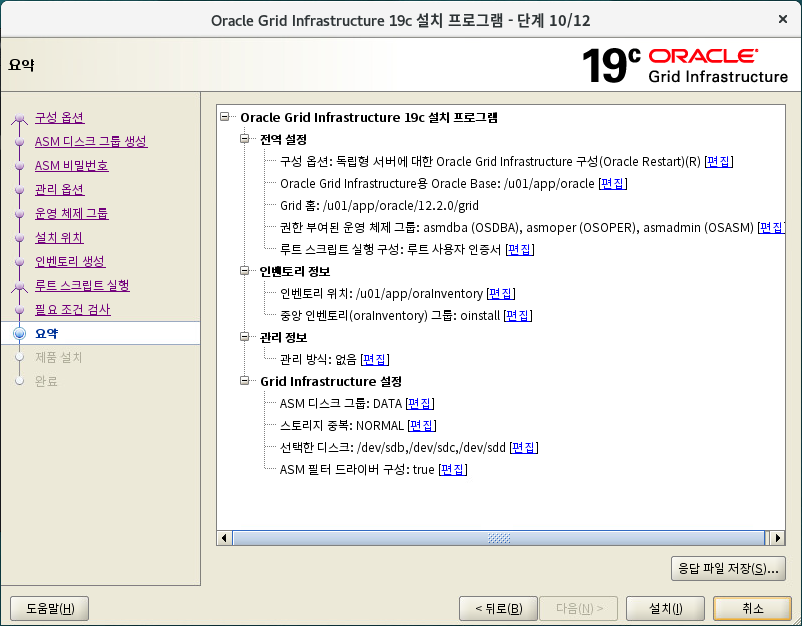Image resolution: width=802 pixels, height=626 pixels.
Task: Collapse the 인벤토리 정보 section
Action: pos(244,271)
